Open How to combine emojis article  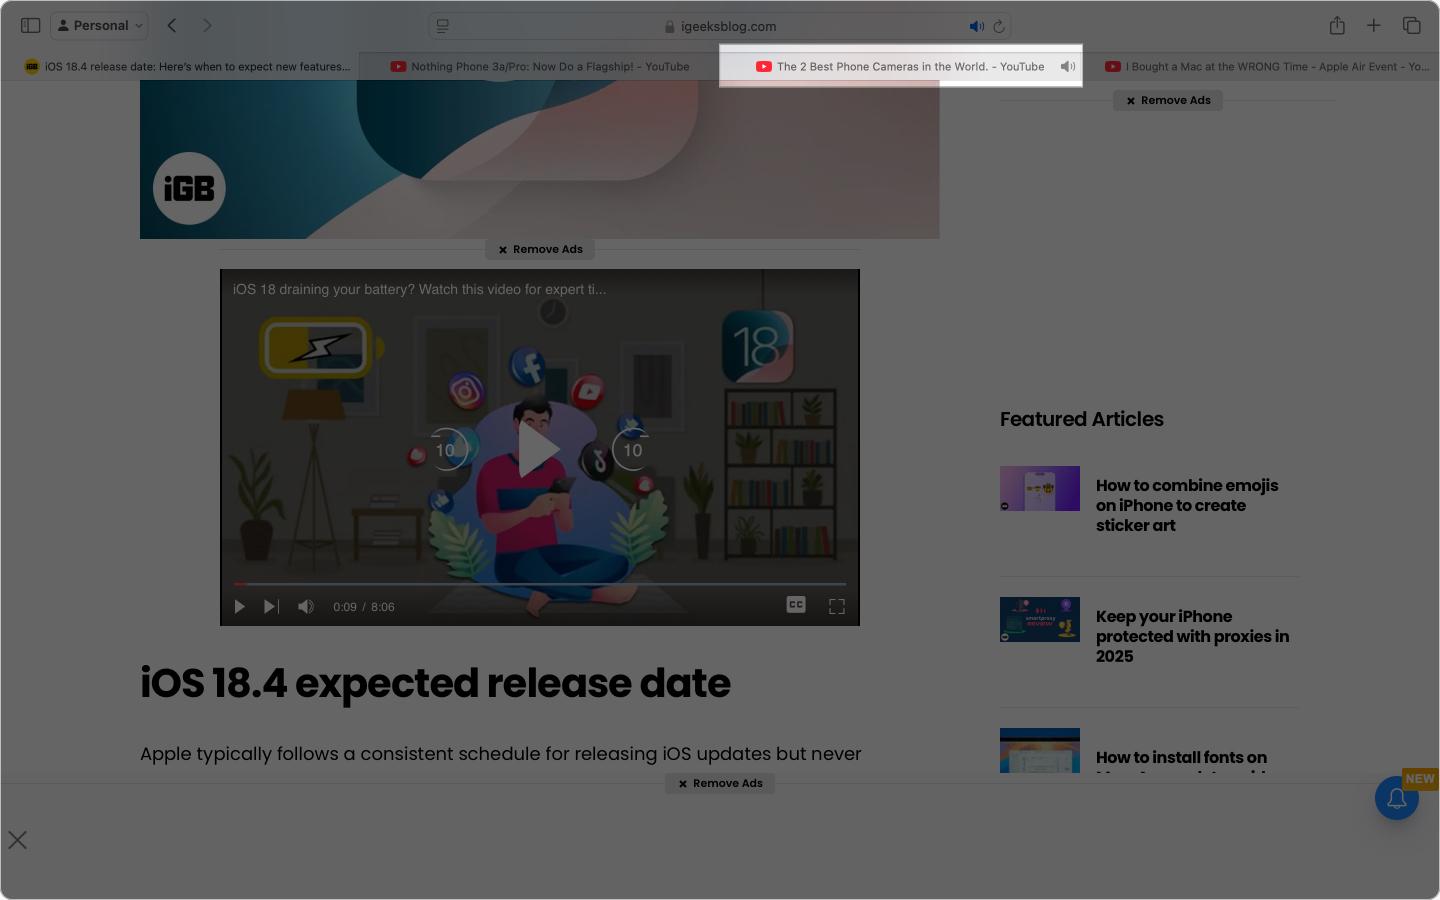(1187, 505)
